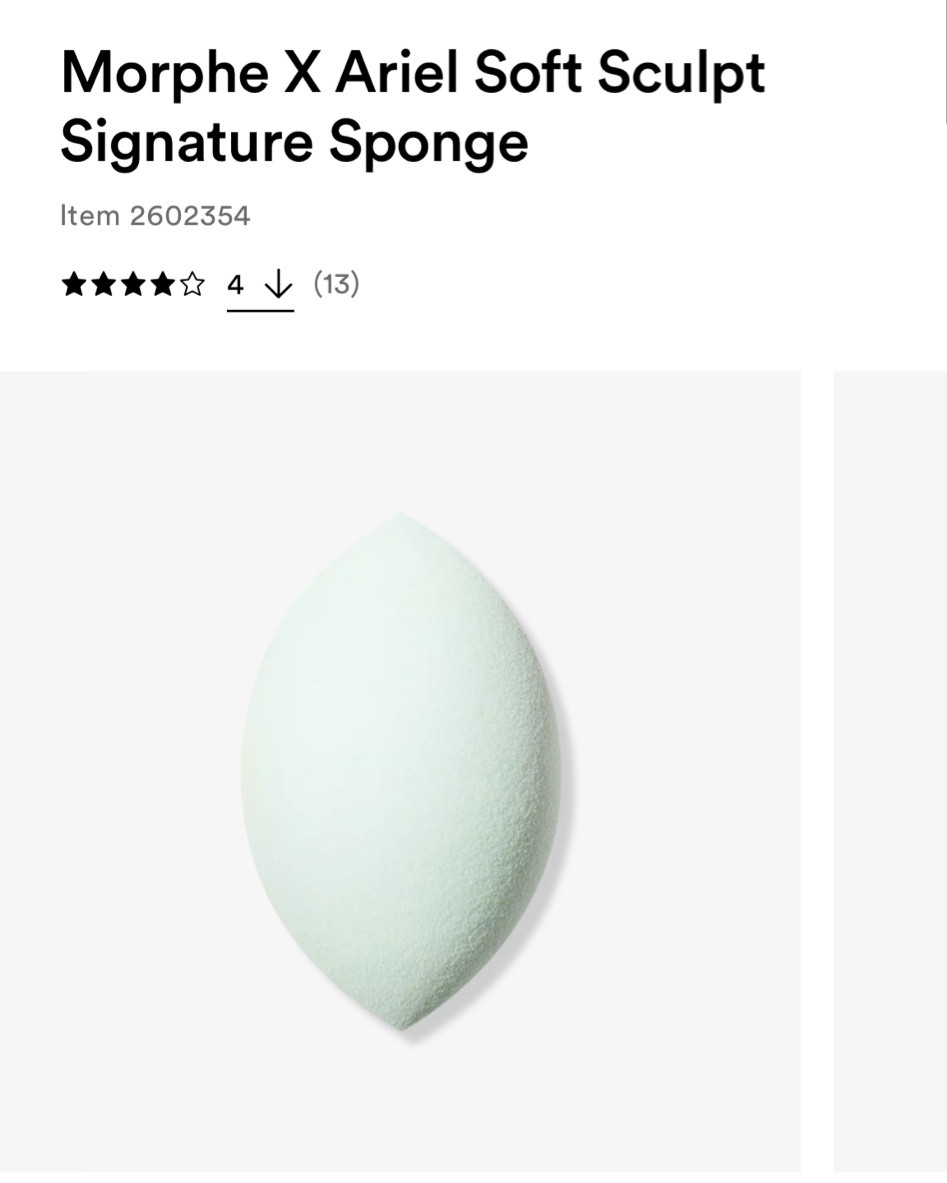Click the star rating group beside Item number
The image size is (947, 1183).
[133, 285]
